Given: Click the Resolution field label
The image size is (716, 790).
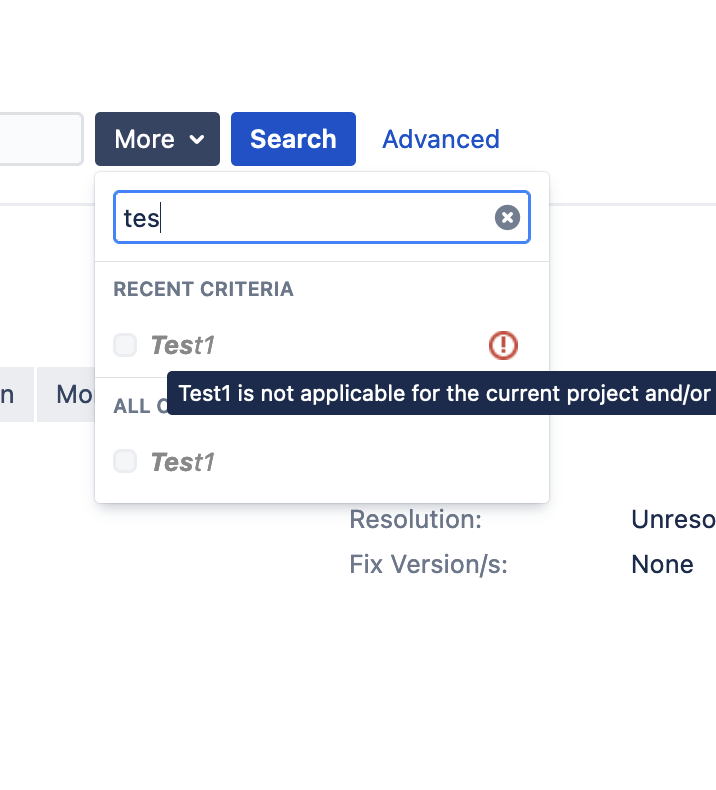Looking at the screenshot, I should tap(415, 520).
